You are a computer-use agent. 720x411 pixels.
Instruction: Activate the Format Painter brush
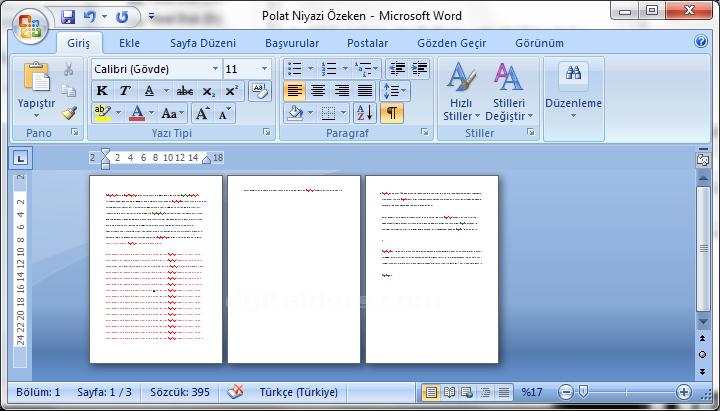(x=69, y=113)
